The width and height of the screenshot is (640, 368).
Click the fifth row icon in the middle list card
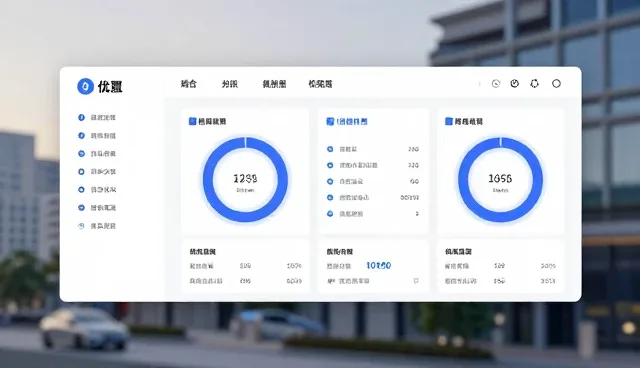330,214
